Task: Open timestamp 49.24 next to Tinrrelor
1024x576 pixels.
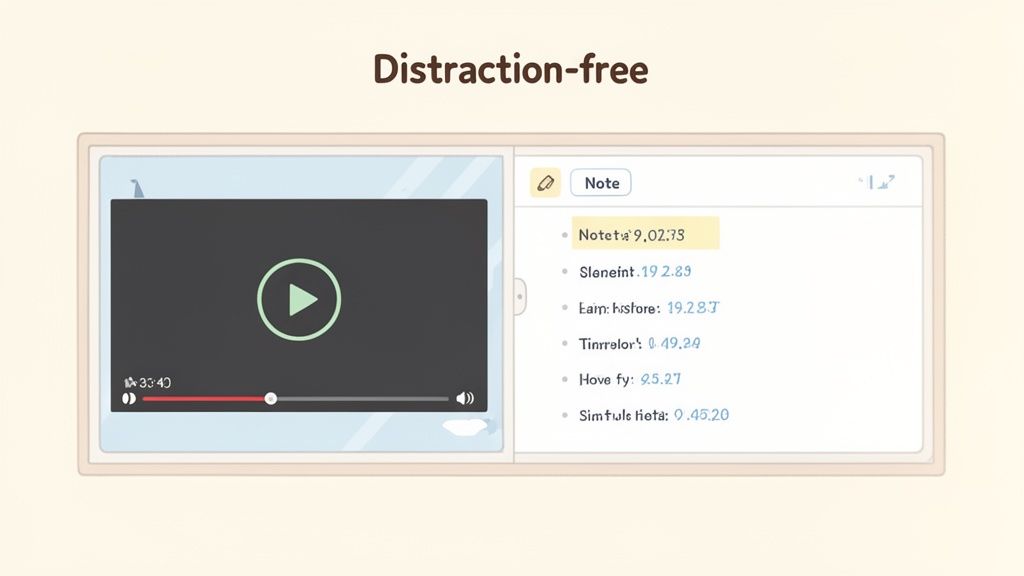Action: pos(674,344)
